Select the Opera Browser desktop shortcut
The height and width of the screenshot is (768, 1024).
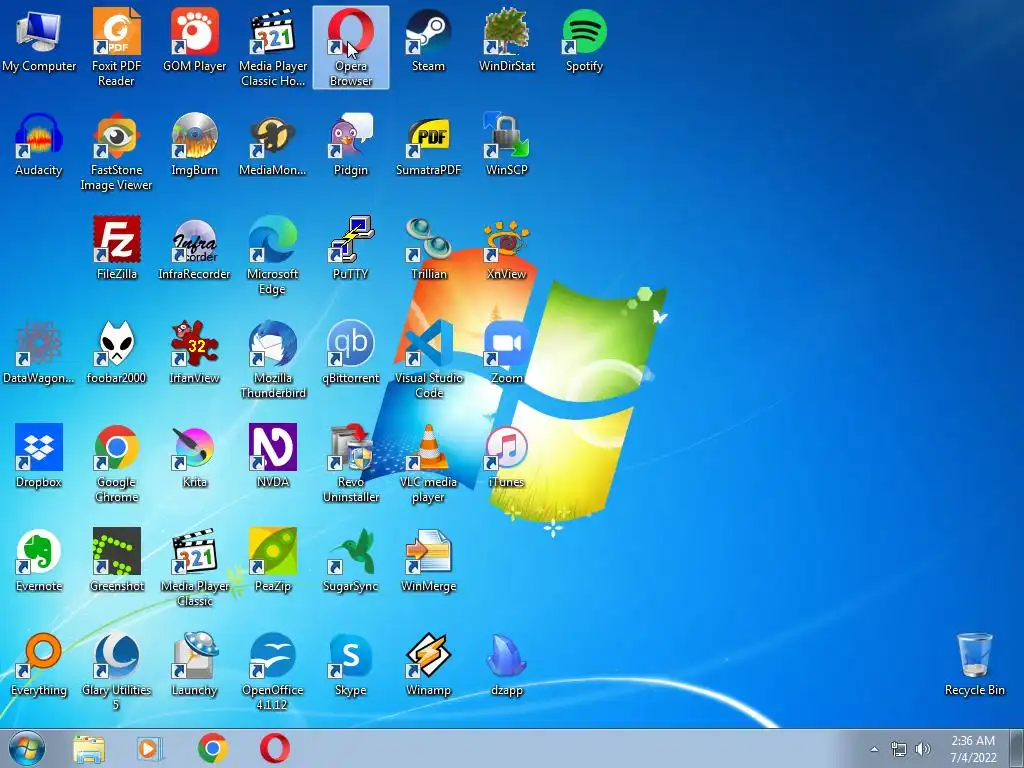click(351, 47)
